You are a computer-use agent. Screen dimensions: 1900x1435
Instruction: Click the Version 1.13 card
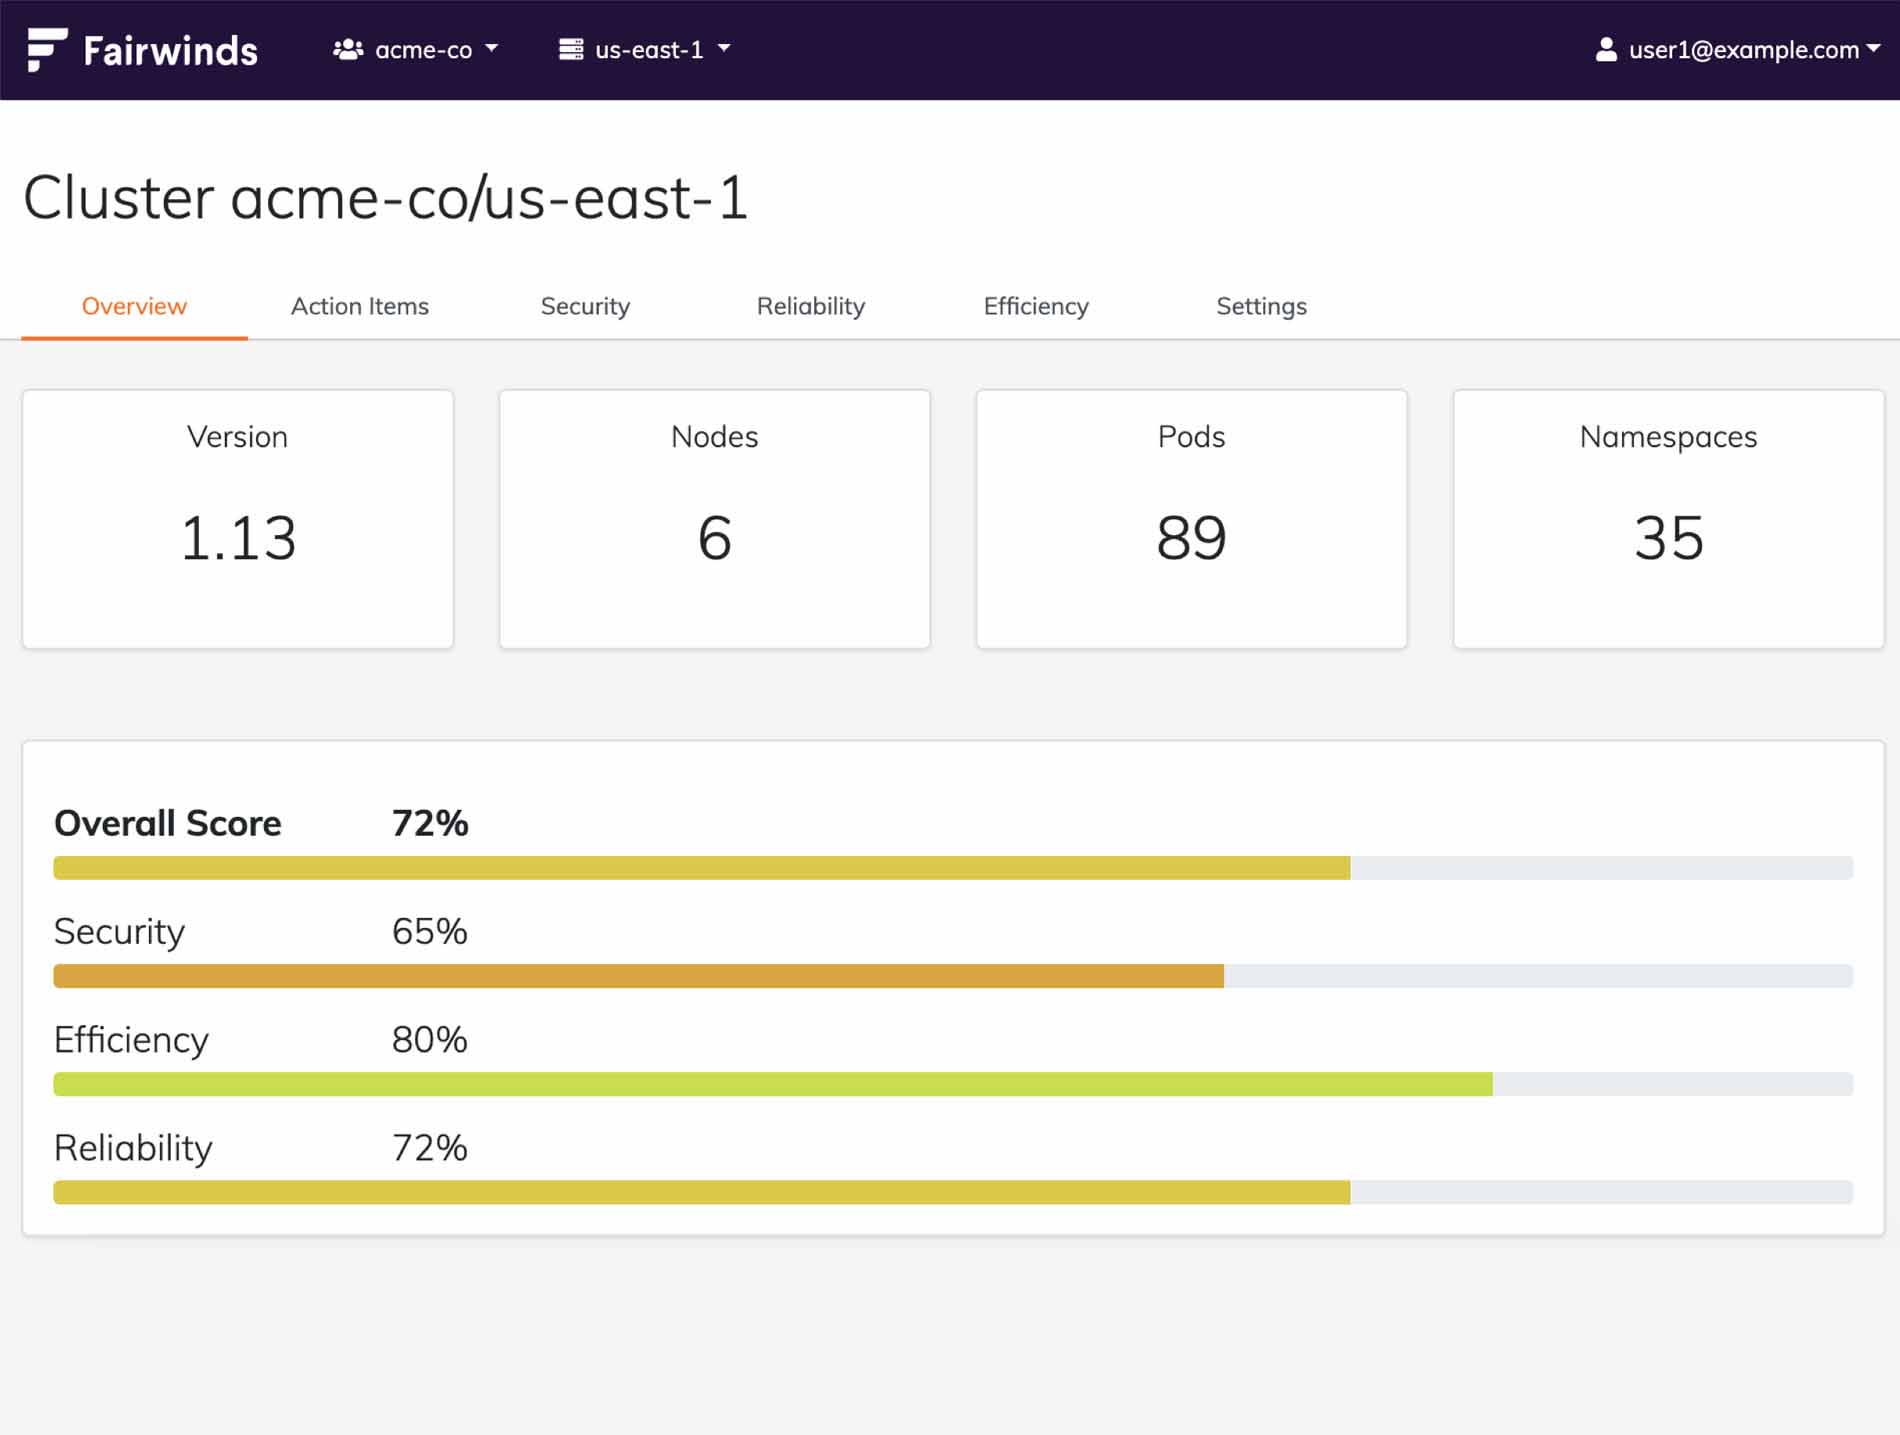click(x=238, y=519)
